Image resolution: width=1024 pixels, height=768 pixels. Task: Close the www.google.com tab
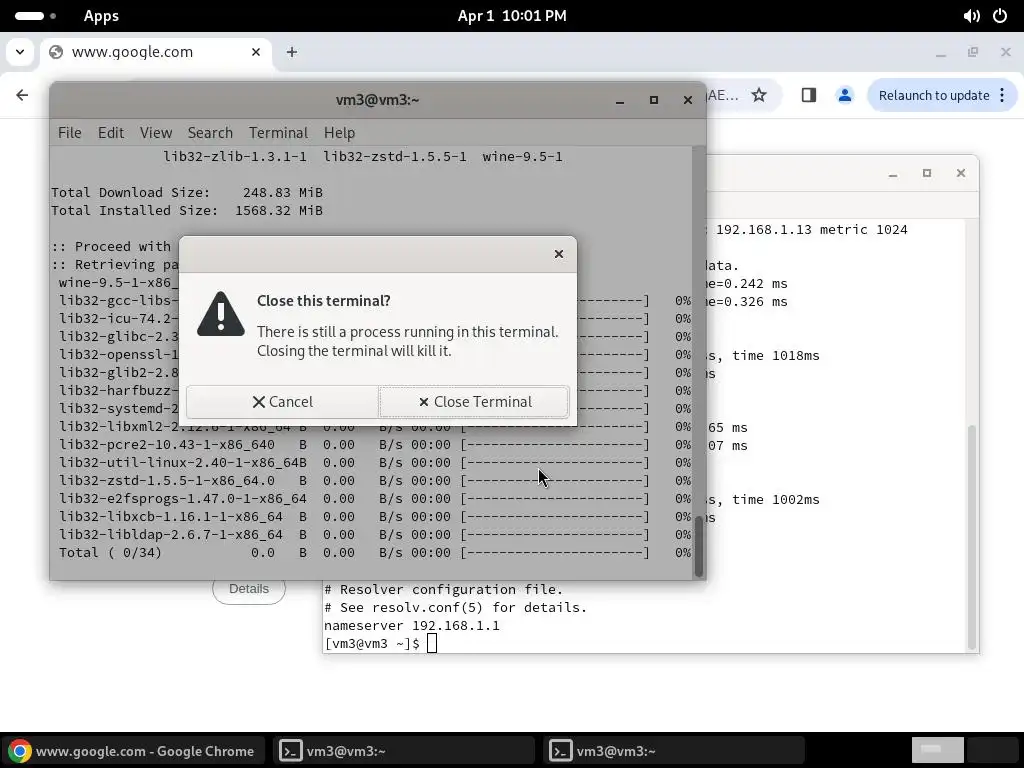click(x=256, y=52)
